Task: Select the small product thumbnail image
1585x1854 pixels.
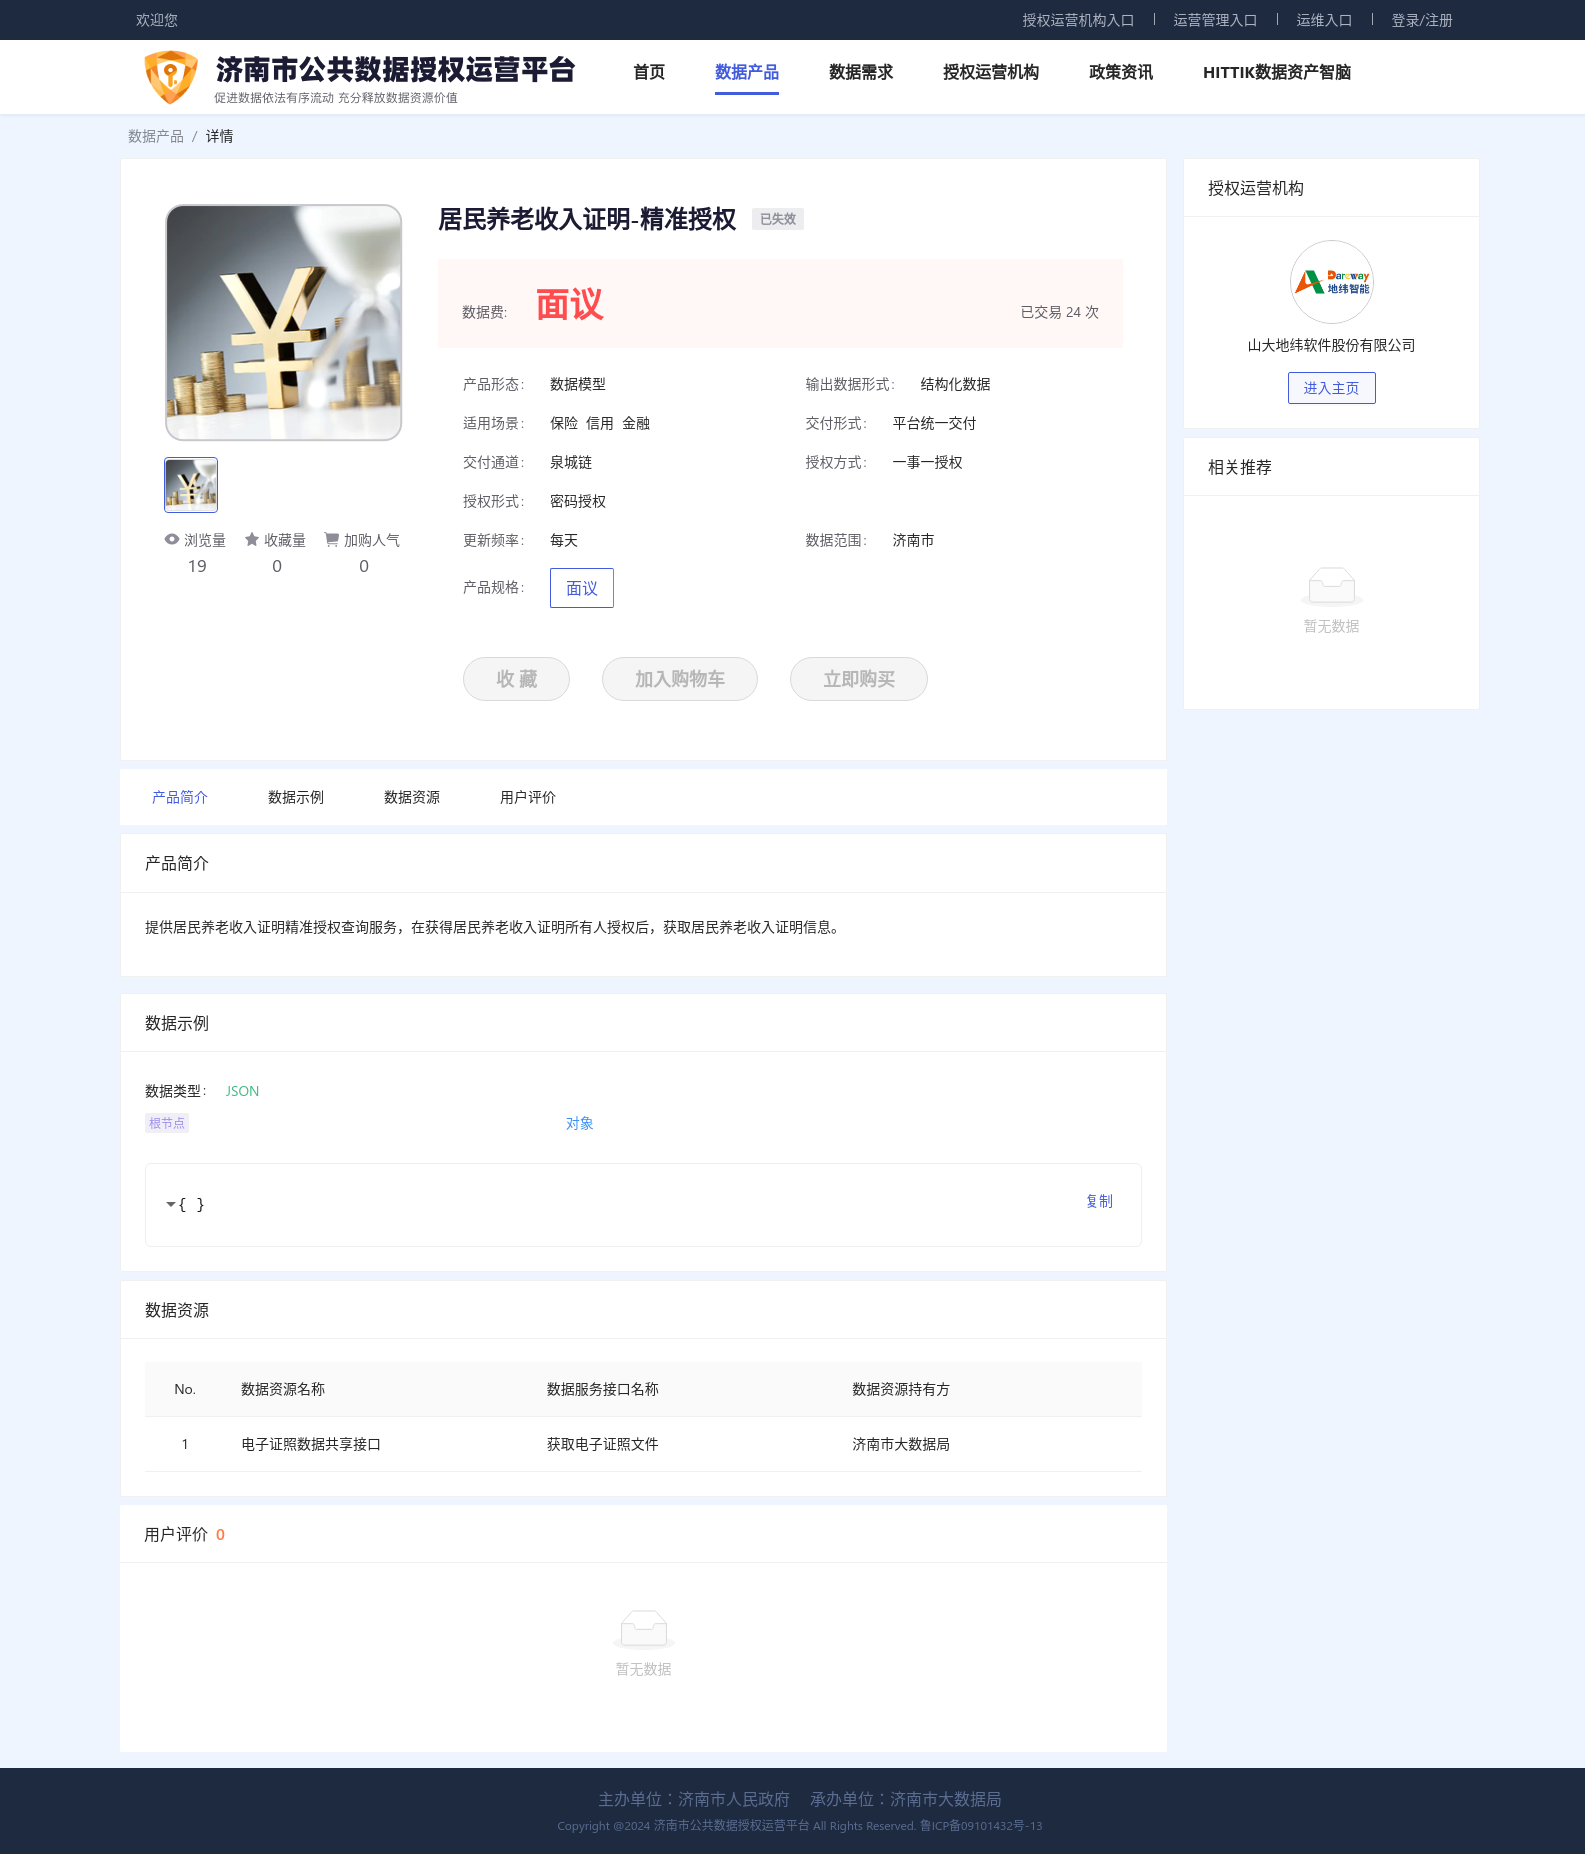Action: pyautogui.click(x=191, y=485)
